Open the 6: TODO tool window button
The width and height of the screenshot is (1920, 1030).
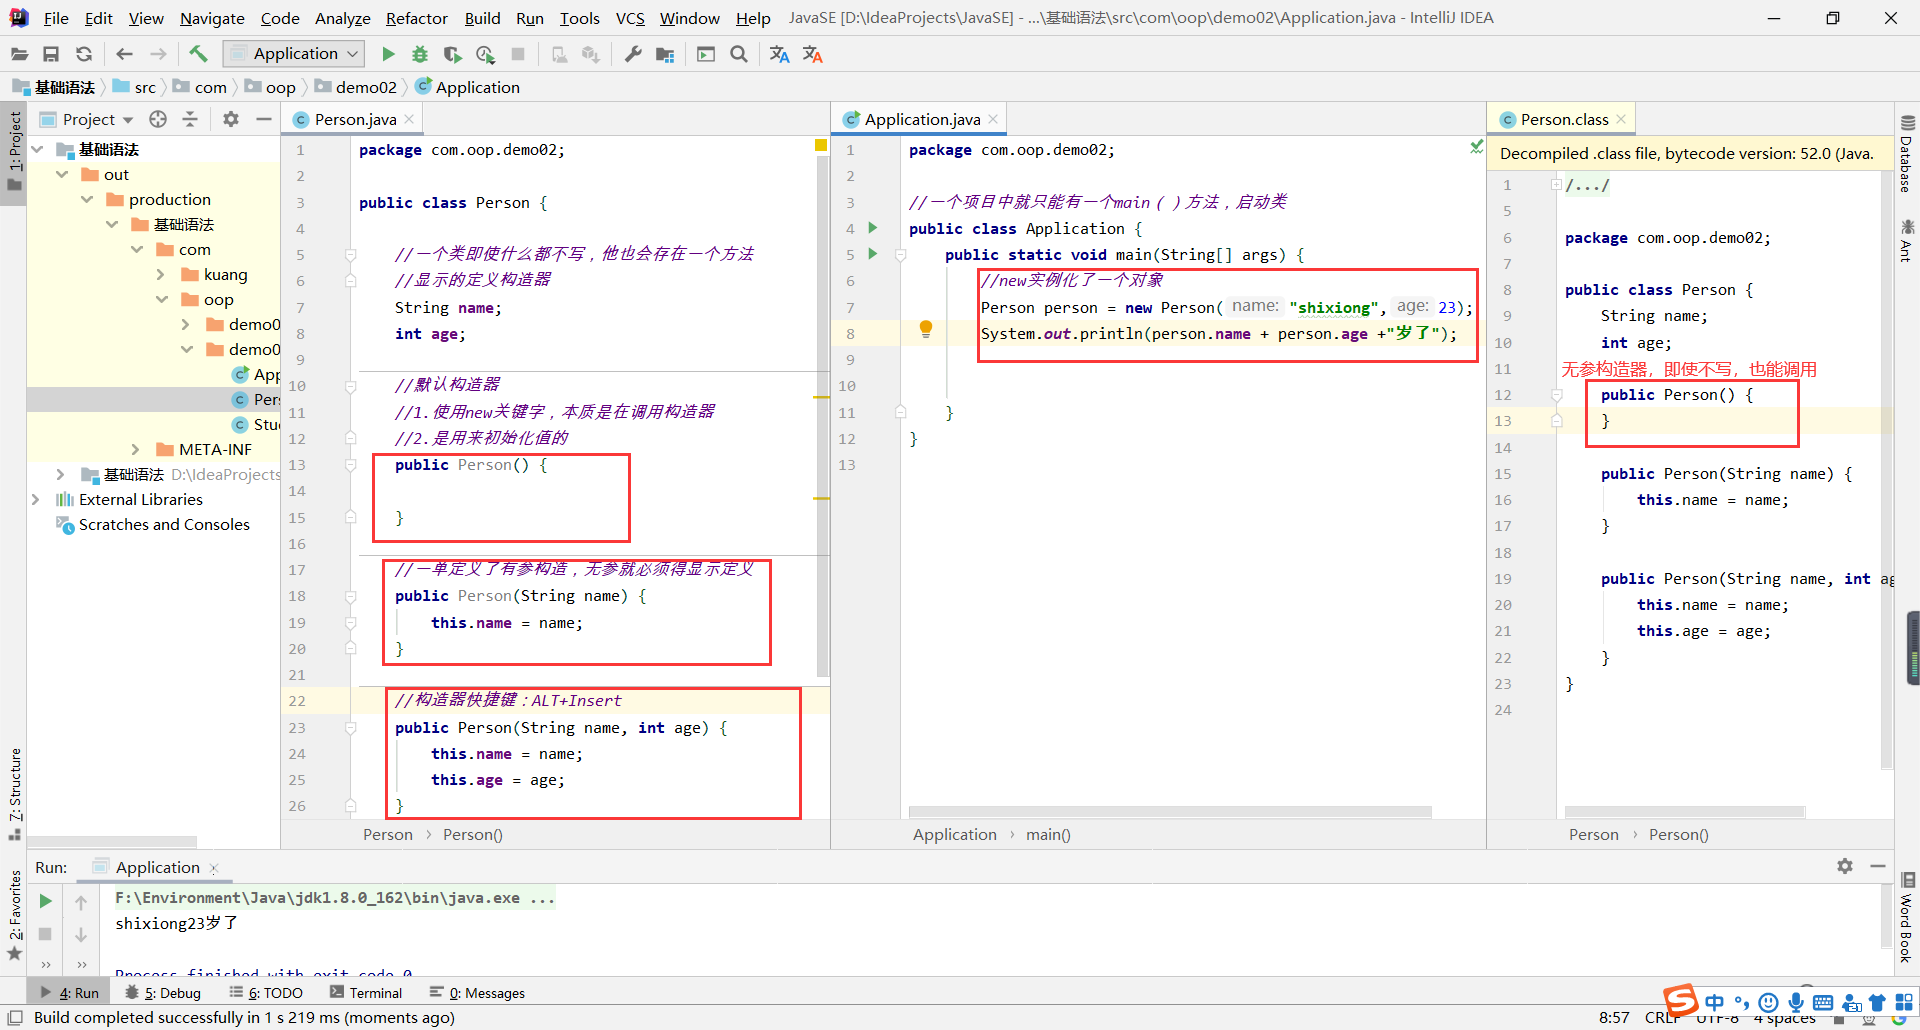click(x=266, y=993)
